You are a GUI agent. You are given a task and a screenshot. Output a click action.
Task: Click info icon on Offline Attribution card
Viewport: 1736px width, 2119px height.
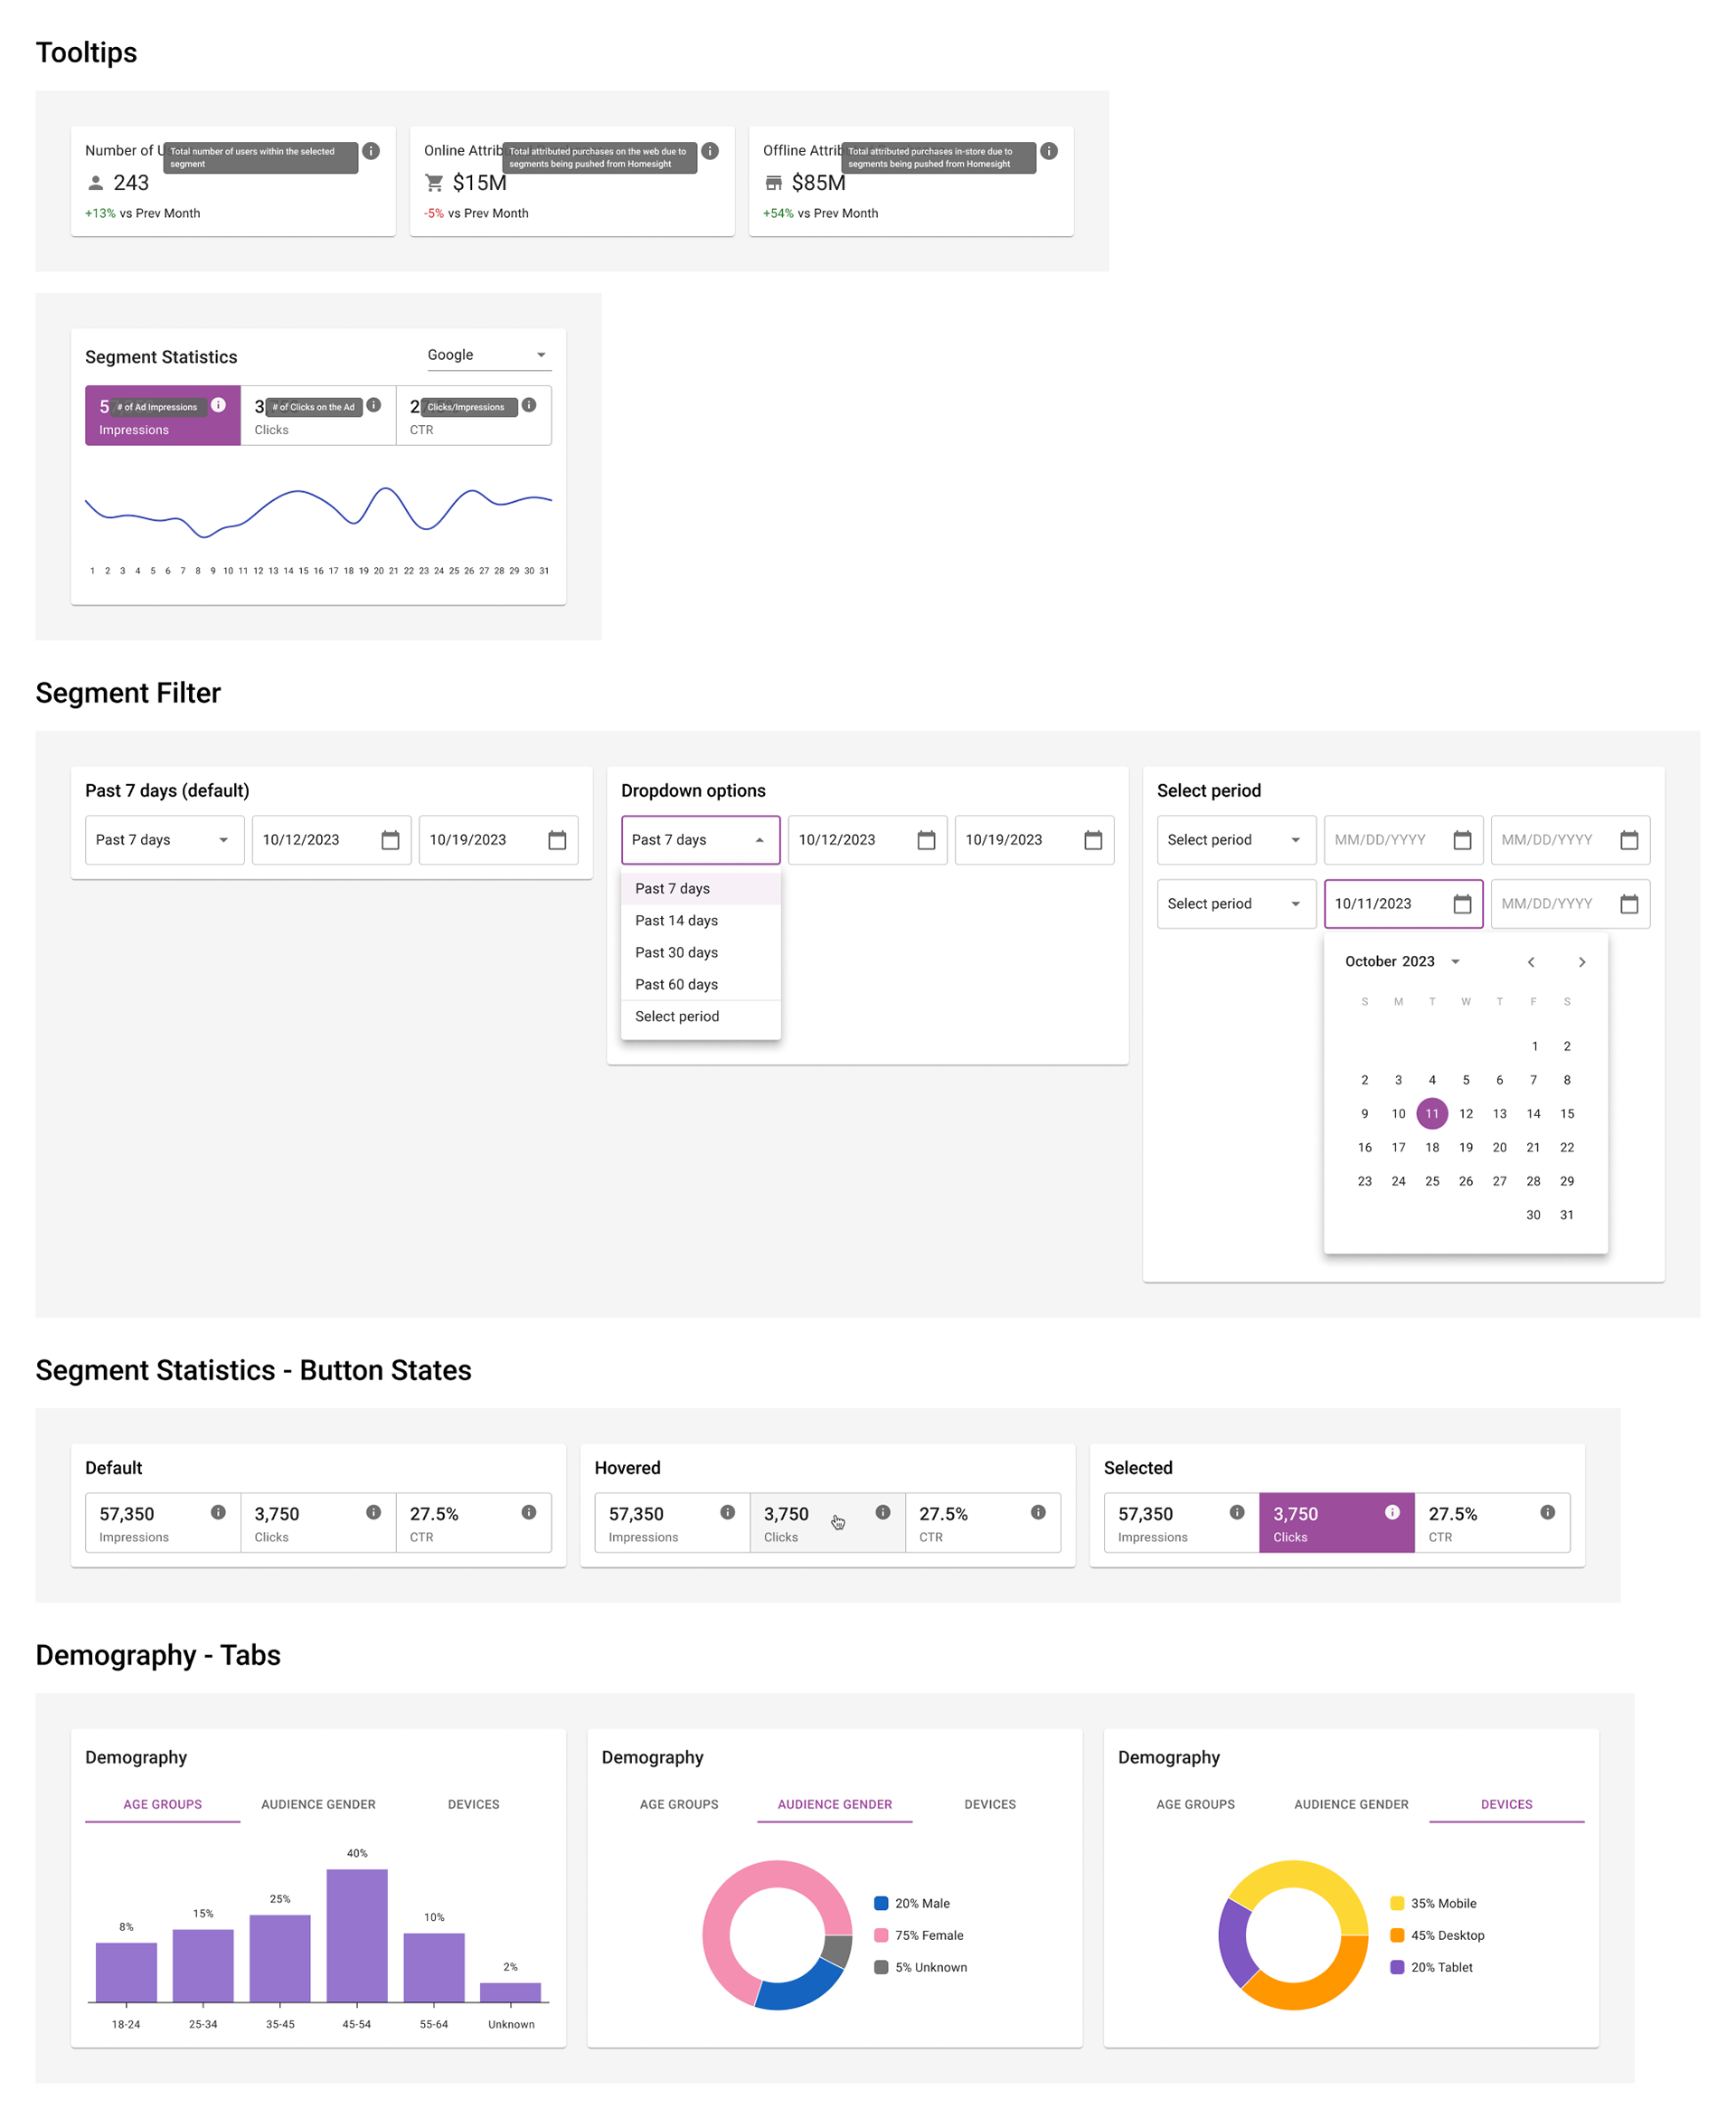click(1049, 151)
